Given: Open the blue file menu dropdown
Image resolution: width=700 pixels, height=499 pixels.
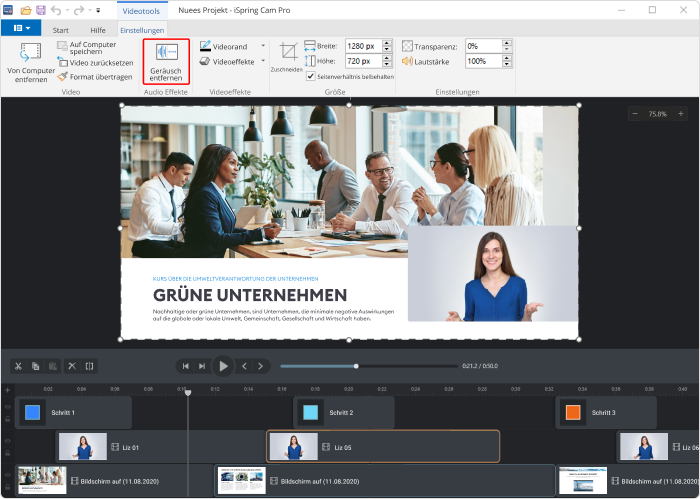Looking at the screenshot, I should [21, 28].
